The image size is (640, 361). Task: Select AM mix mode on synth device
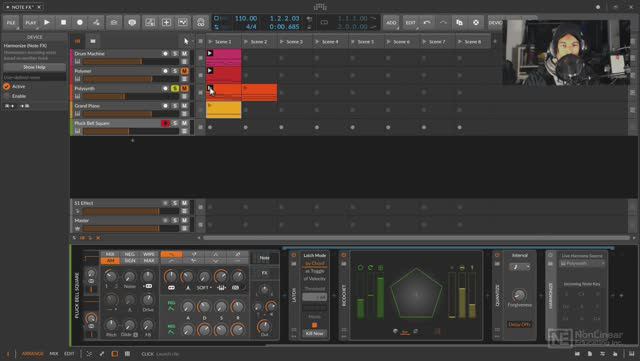[110, 261]
